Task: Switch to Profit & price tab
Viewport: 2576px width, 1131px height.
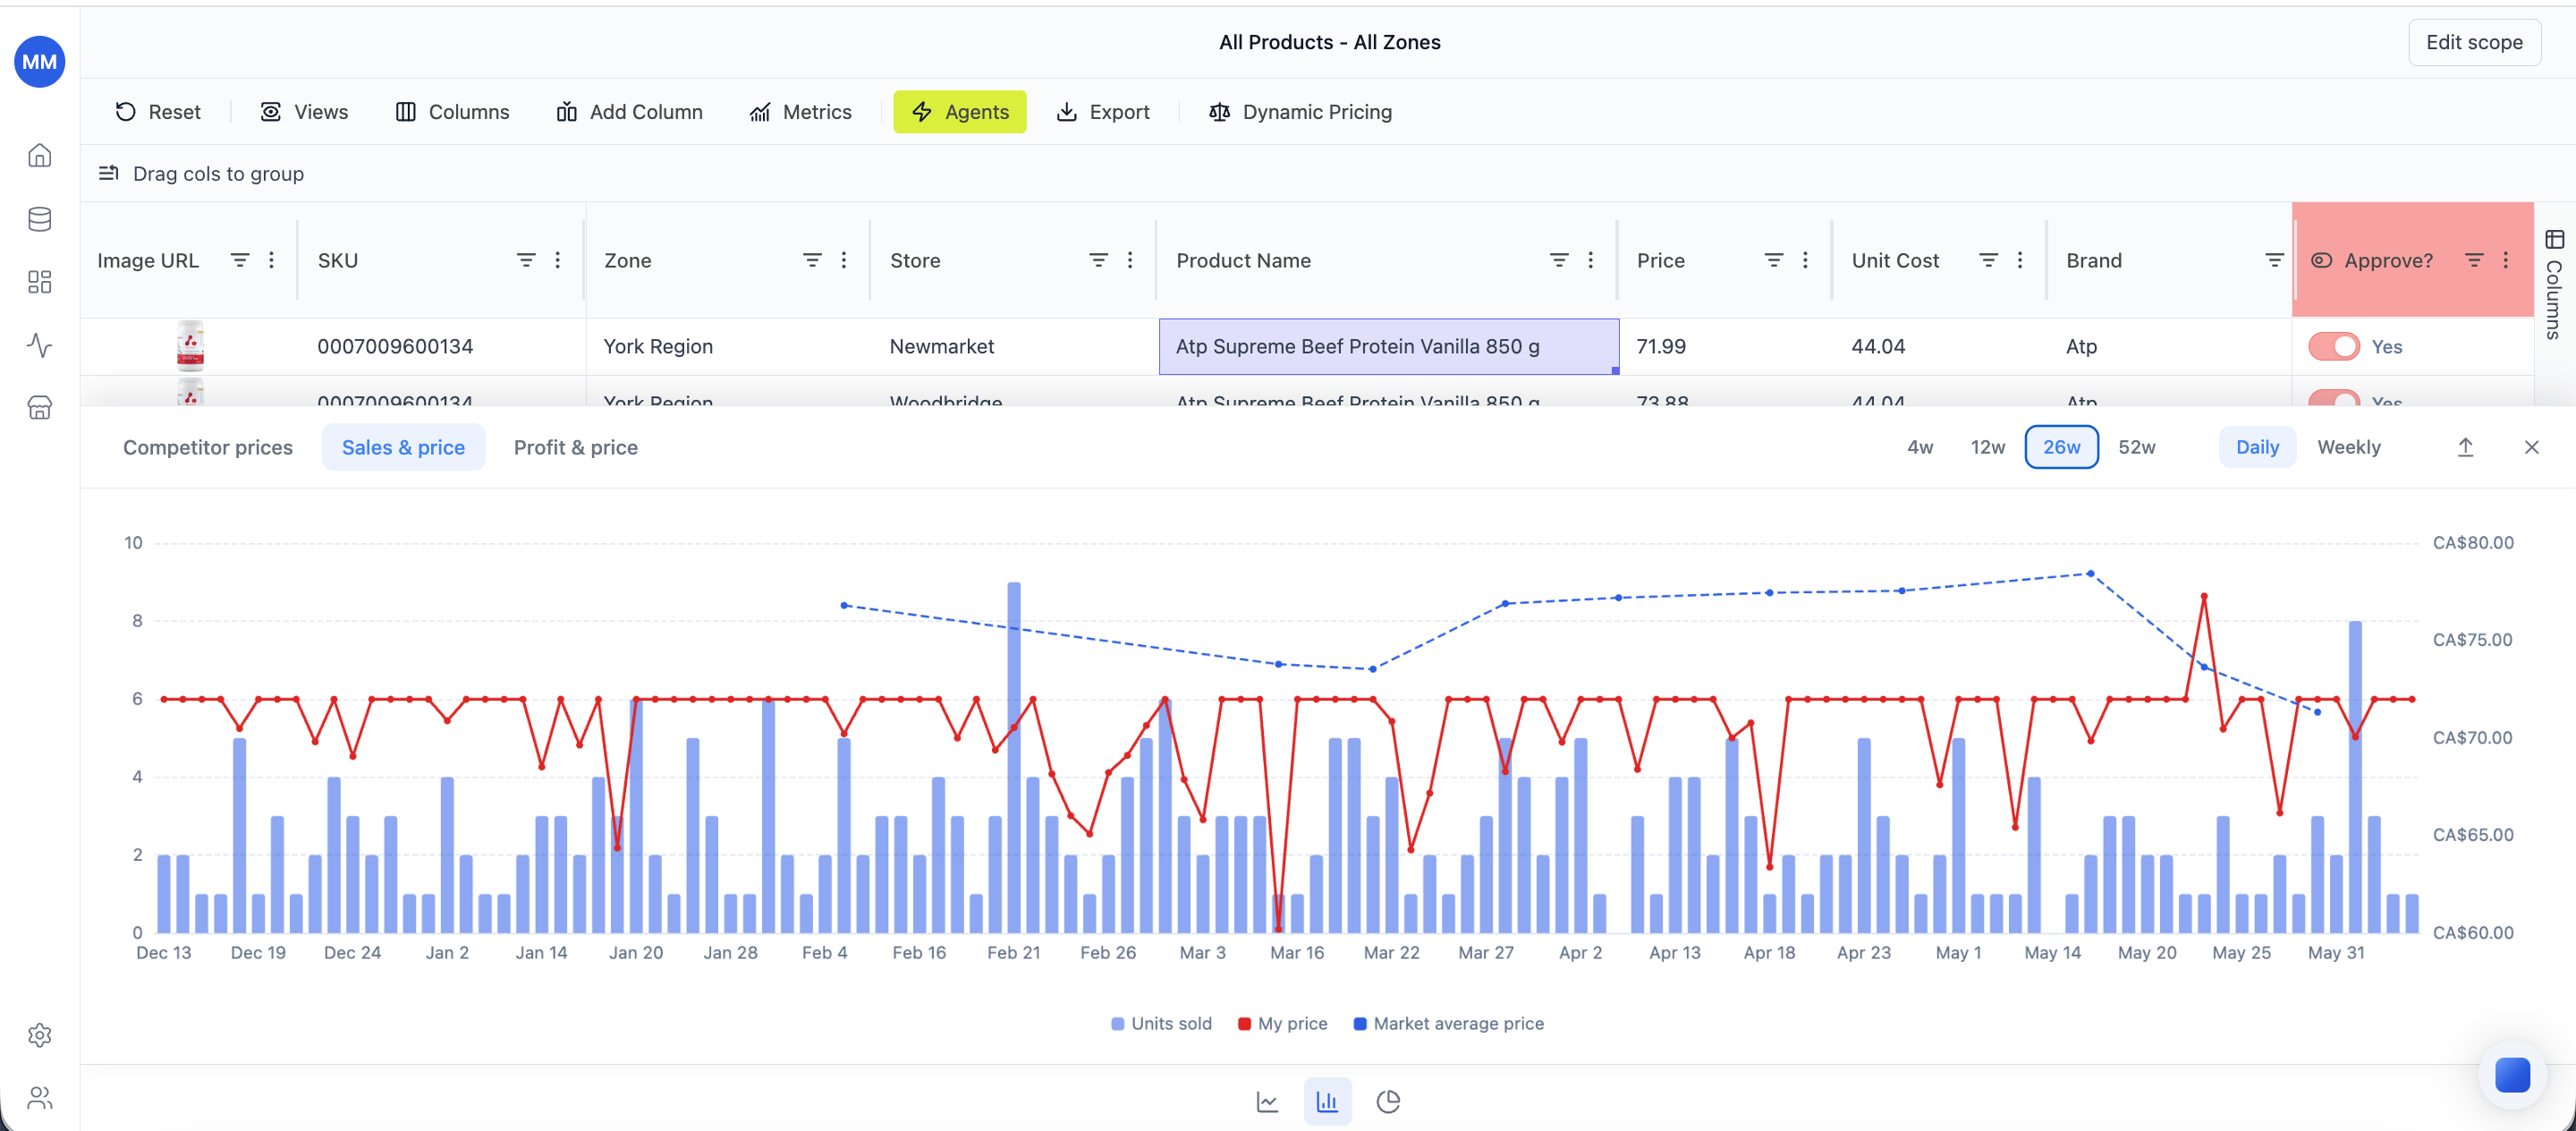Action: click(x=575, y=447)
